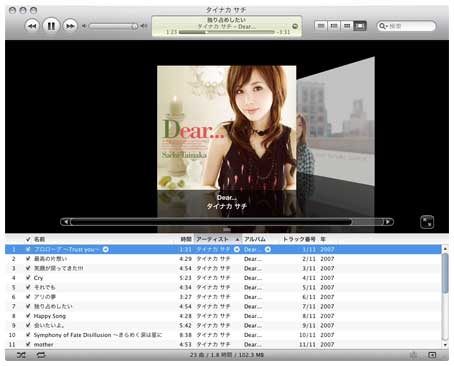The width and height of the screenshot is (454, 366).
Task: Select the tilted next album cover
Action: point(335,122)
